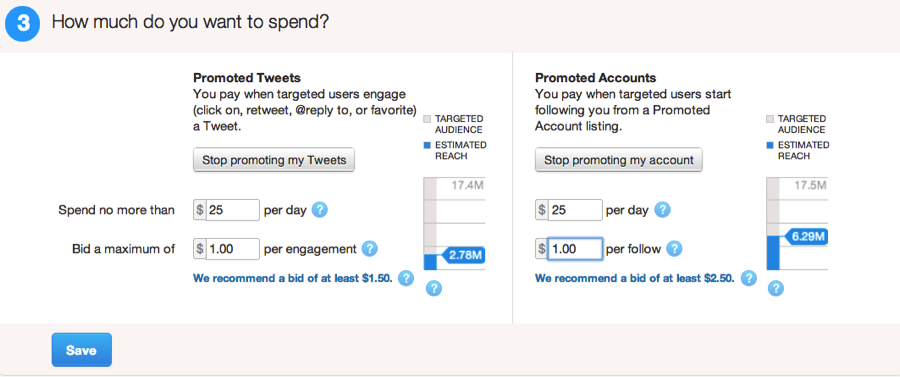Focus the per engagement bid field
Image resolution: width=900 pixels, height=377 pixels.
coord(232,249)
